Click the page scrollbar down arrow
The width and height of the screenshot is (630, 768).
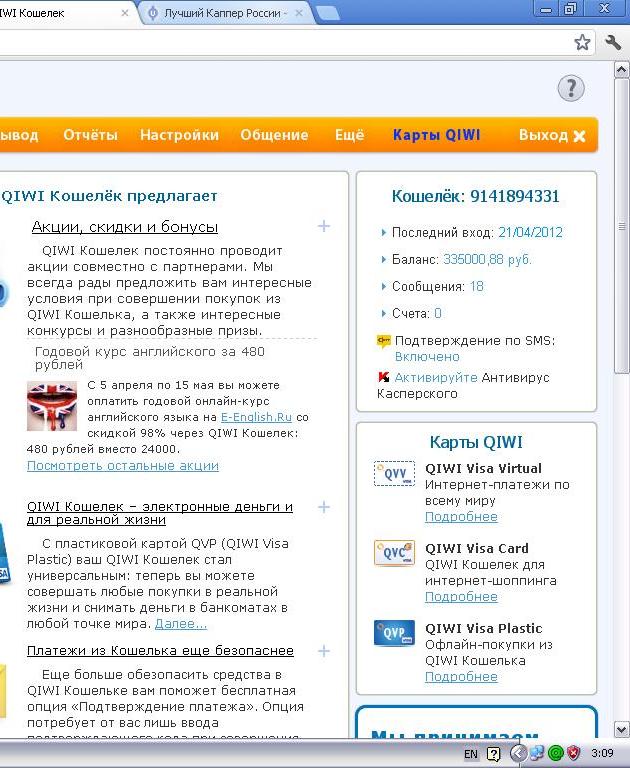click(x=622, y=730)
